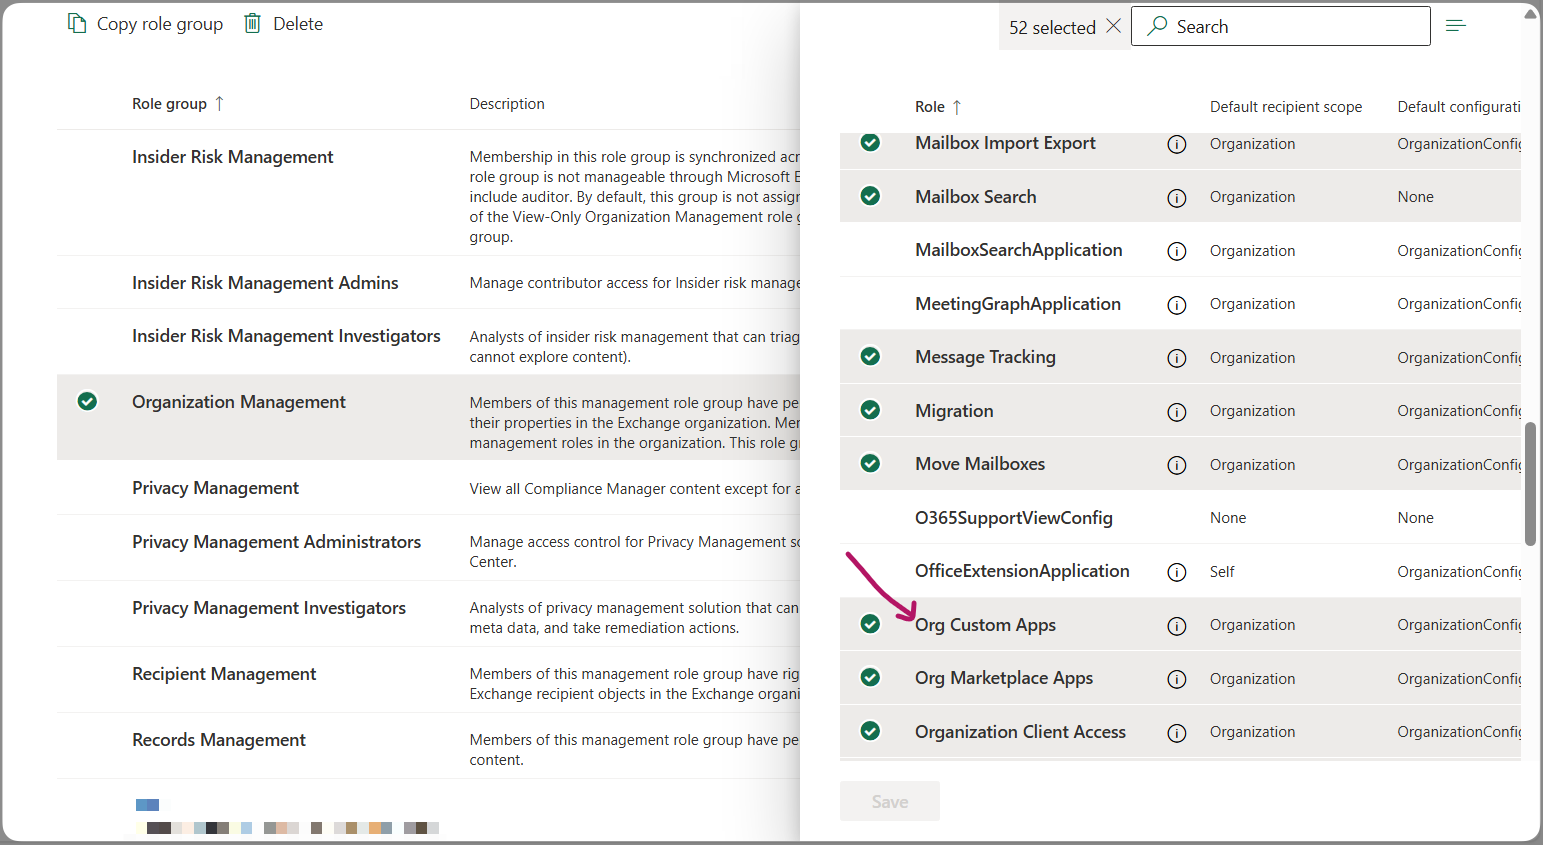Uncheck the Org Marketplace Apps role

pos(870,677)
